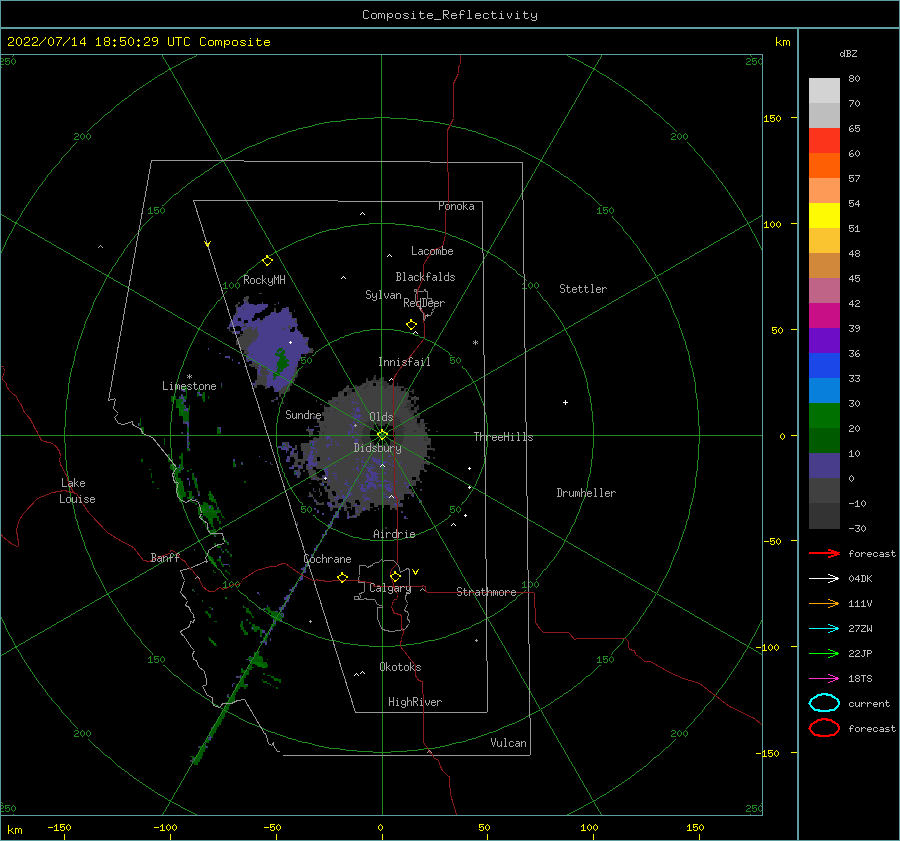Viewport: 900px width, 841px height.
Task: Click the Lake Louise label
Action: click(77, 491)
